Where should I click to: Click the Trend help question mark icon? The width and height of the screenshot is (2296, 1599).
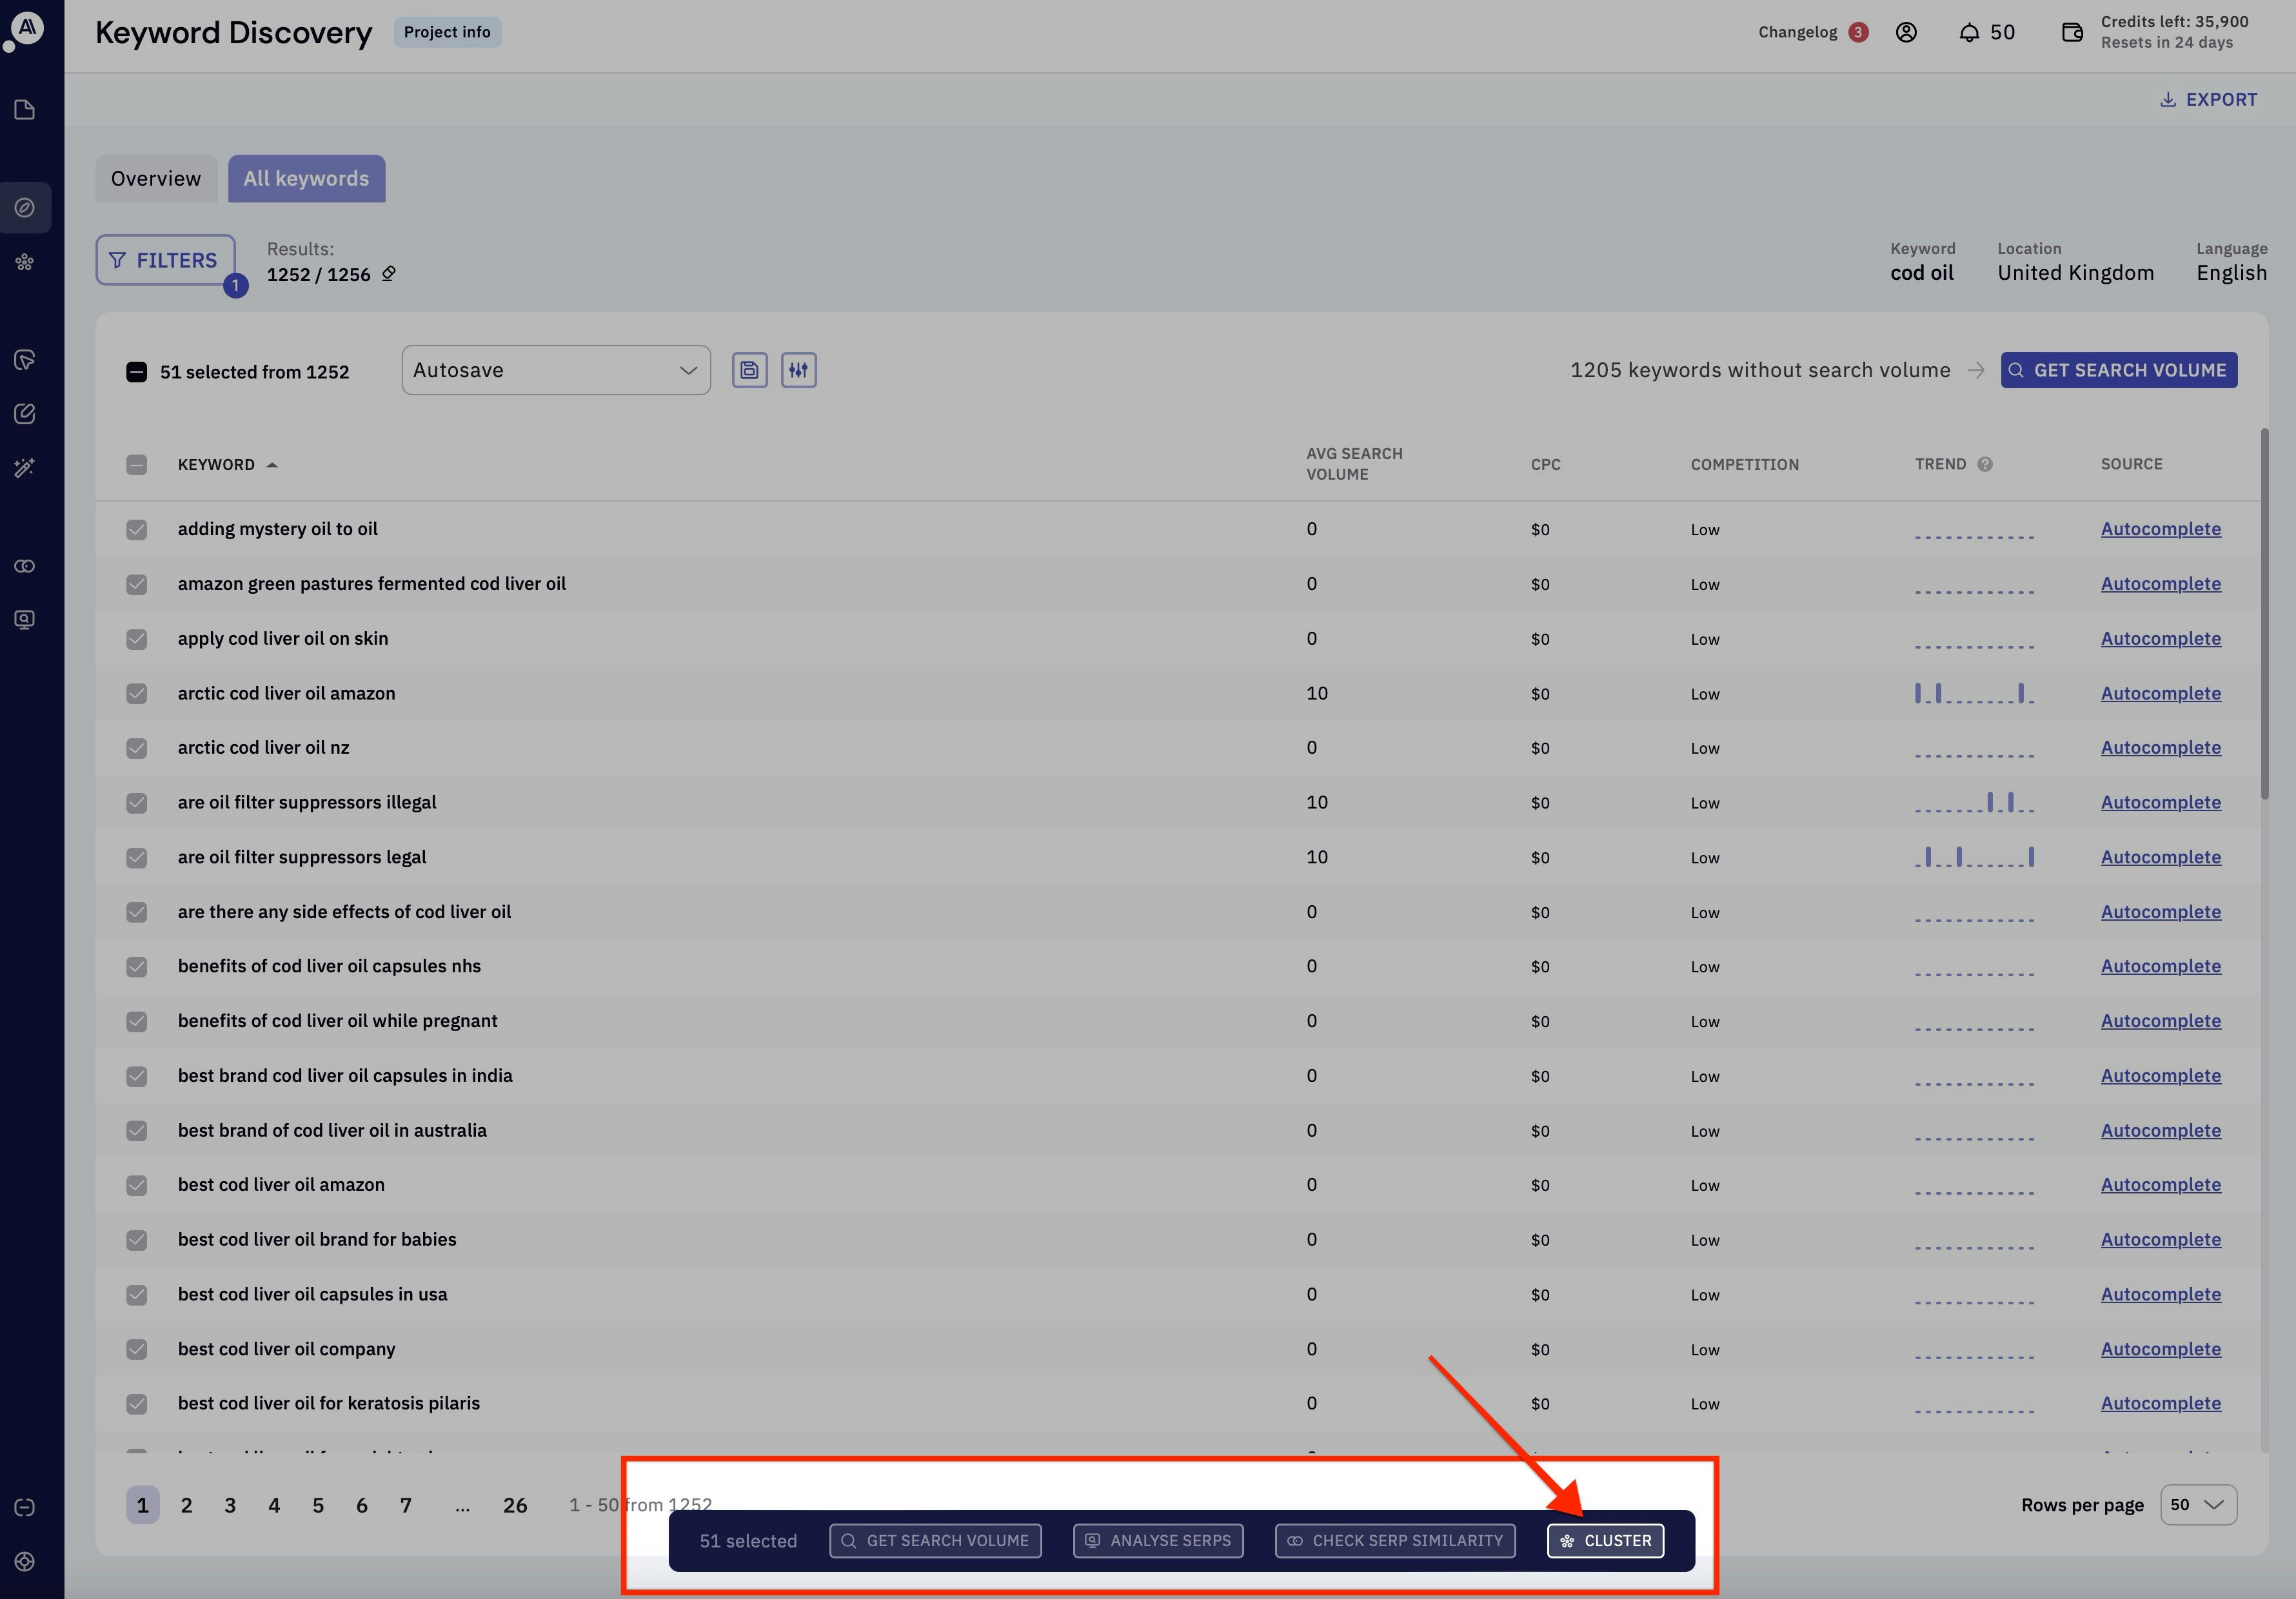pyautogui.click(x=1985, y=464)
